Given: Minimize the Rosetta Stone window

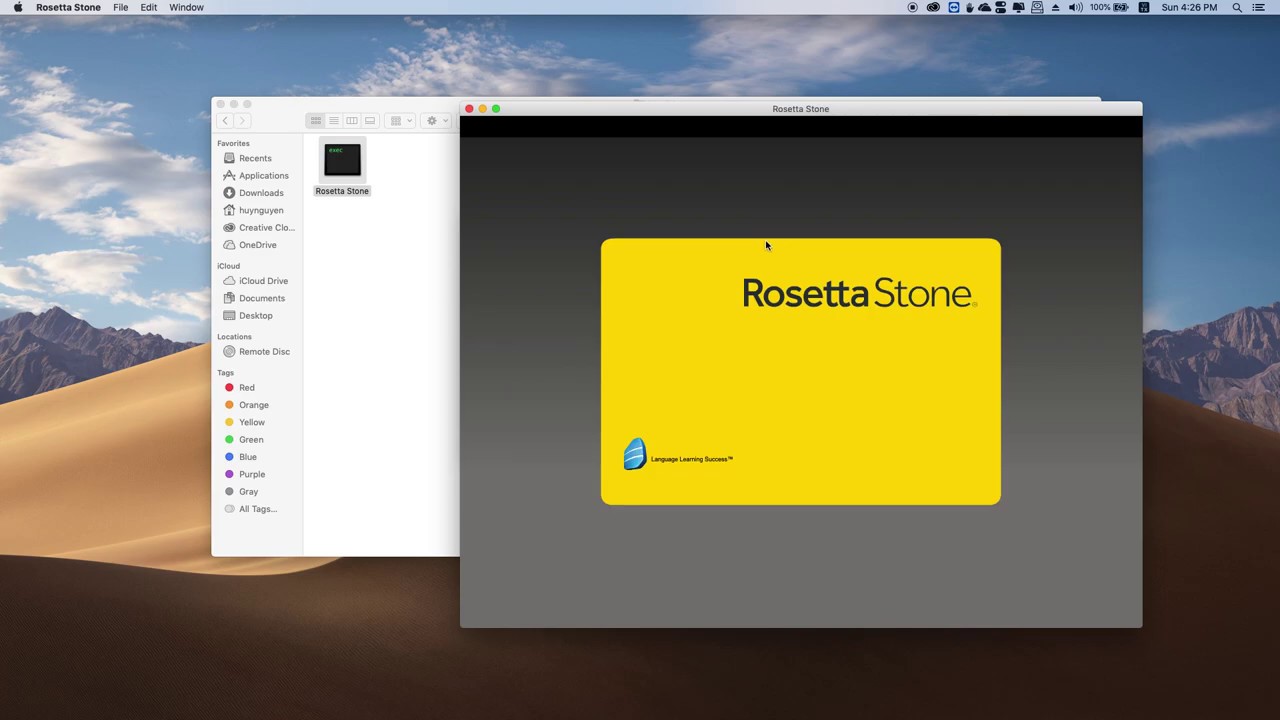Looking at the screenshot, I should pyautogui.click(x=482, y=108).
